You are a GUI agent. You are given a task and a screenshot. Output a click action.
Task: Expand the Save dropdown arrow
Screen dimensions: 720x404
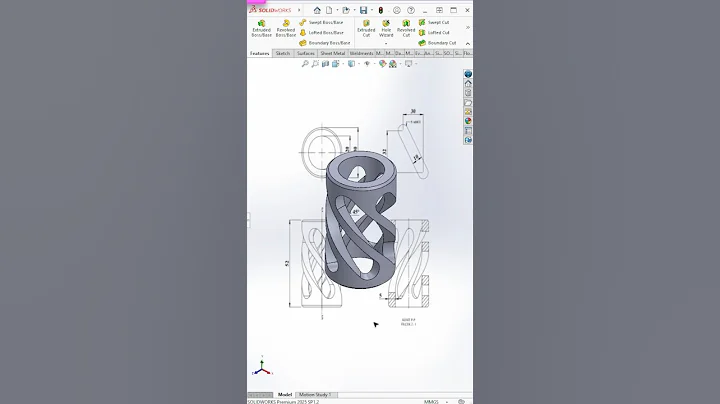[371, 10]
